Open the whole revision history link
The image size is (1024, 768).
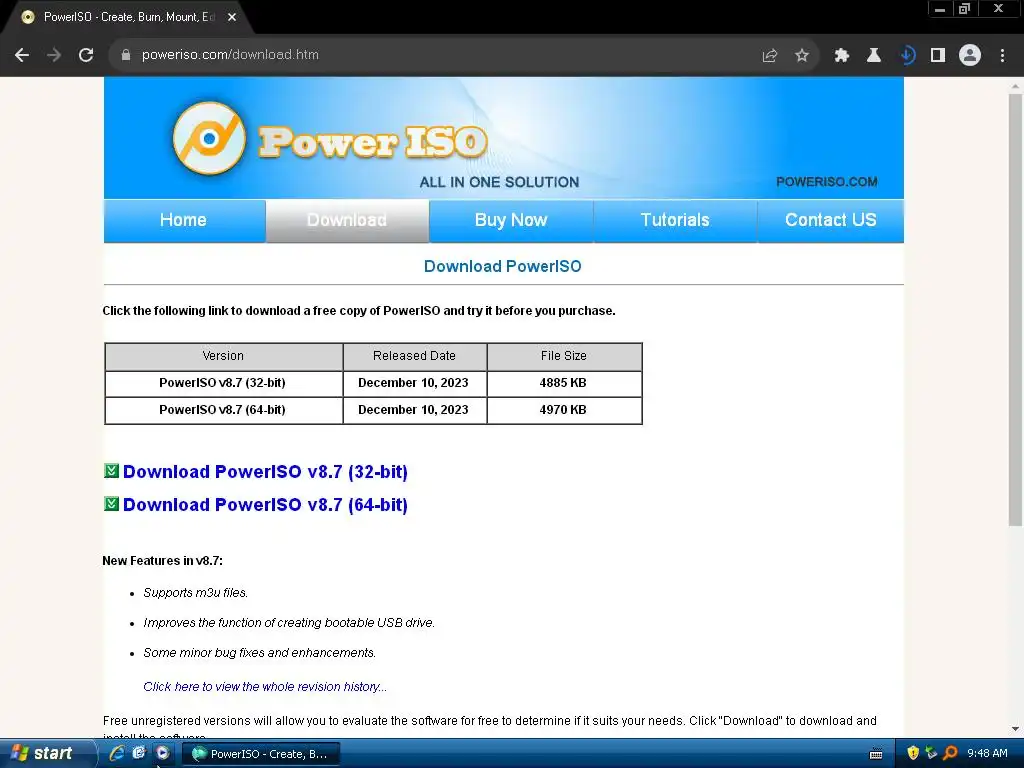[x=264, y=687]
